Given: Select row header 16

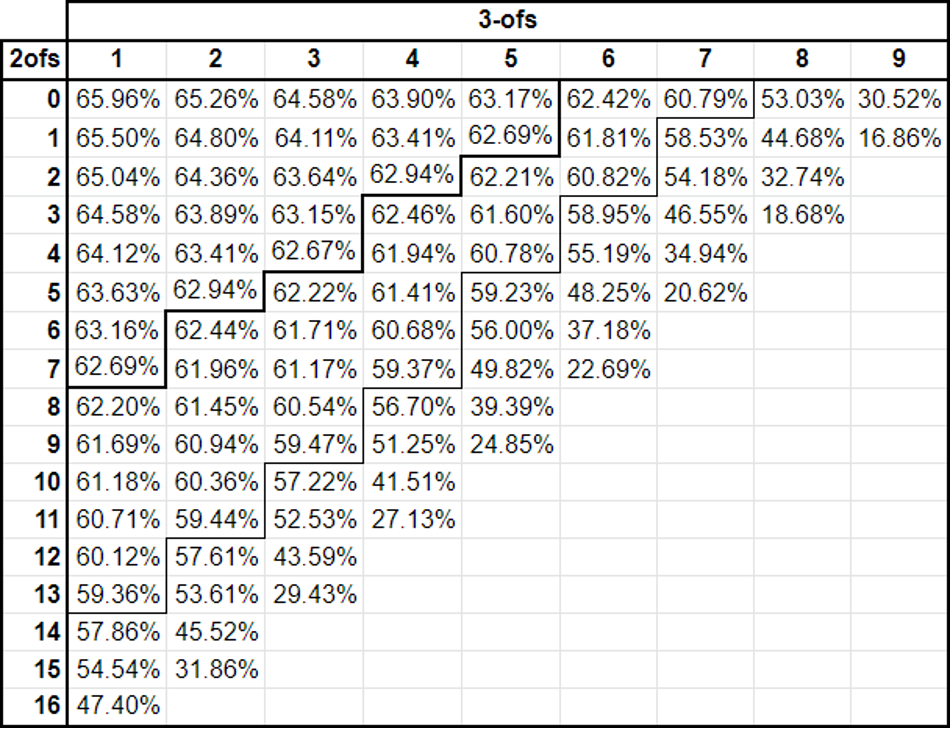Looking at the screenshot, I should click(33, 706).
